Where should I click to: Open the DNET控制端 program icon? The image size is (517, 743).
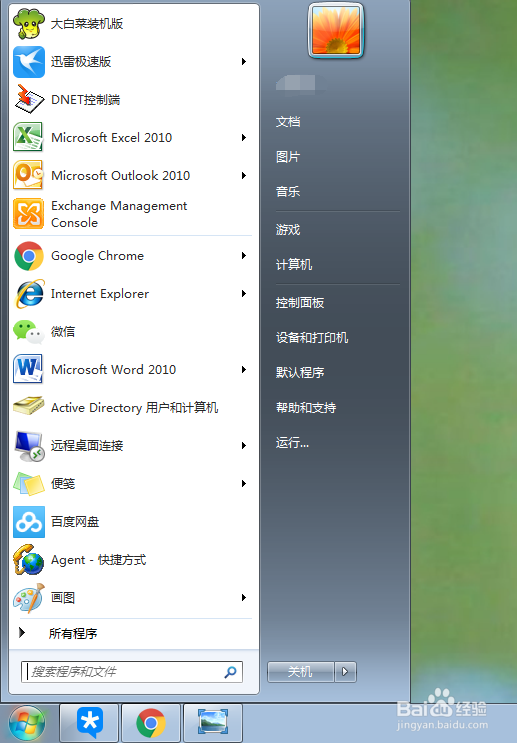(29, 100)
